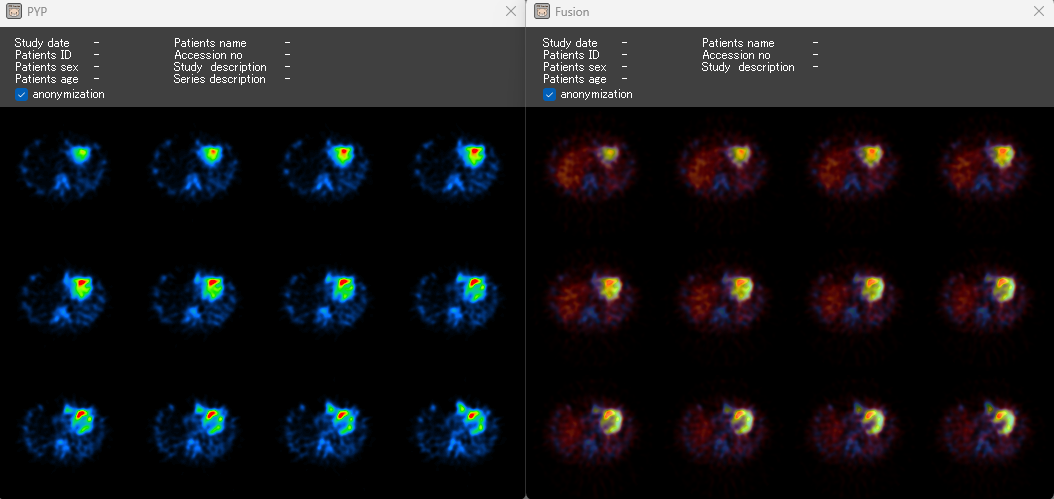The width and height of the screenshot is (1054, 499).
Task: Select third Fusion slice in bottom row
Action: 852,430
